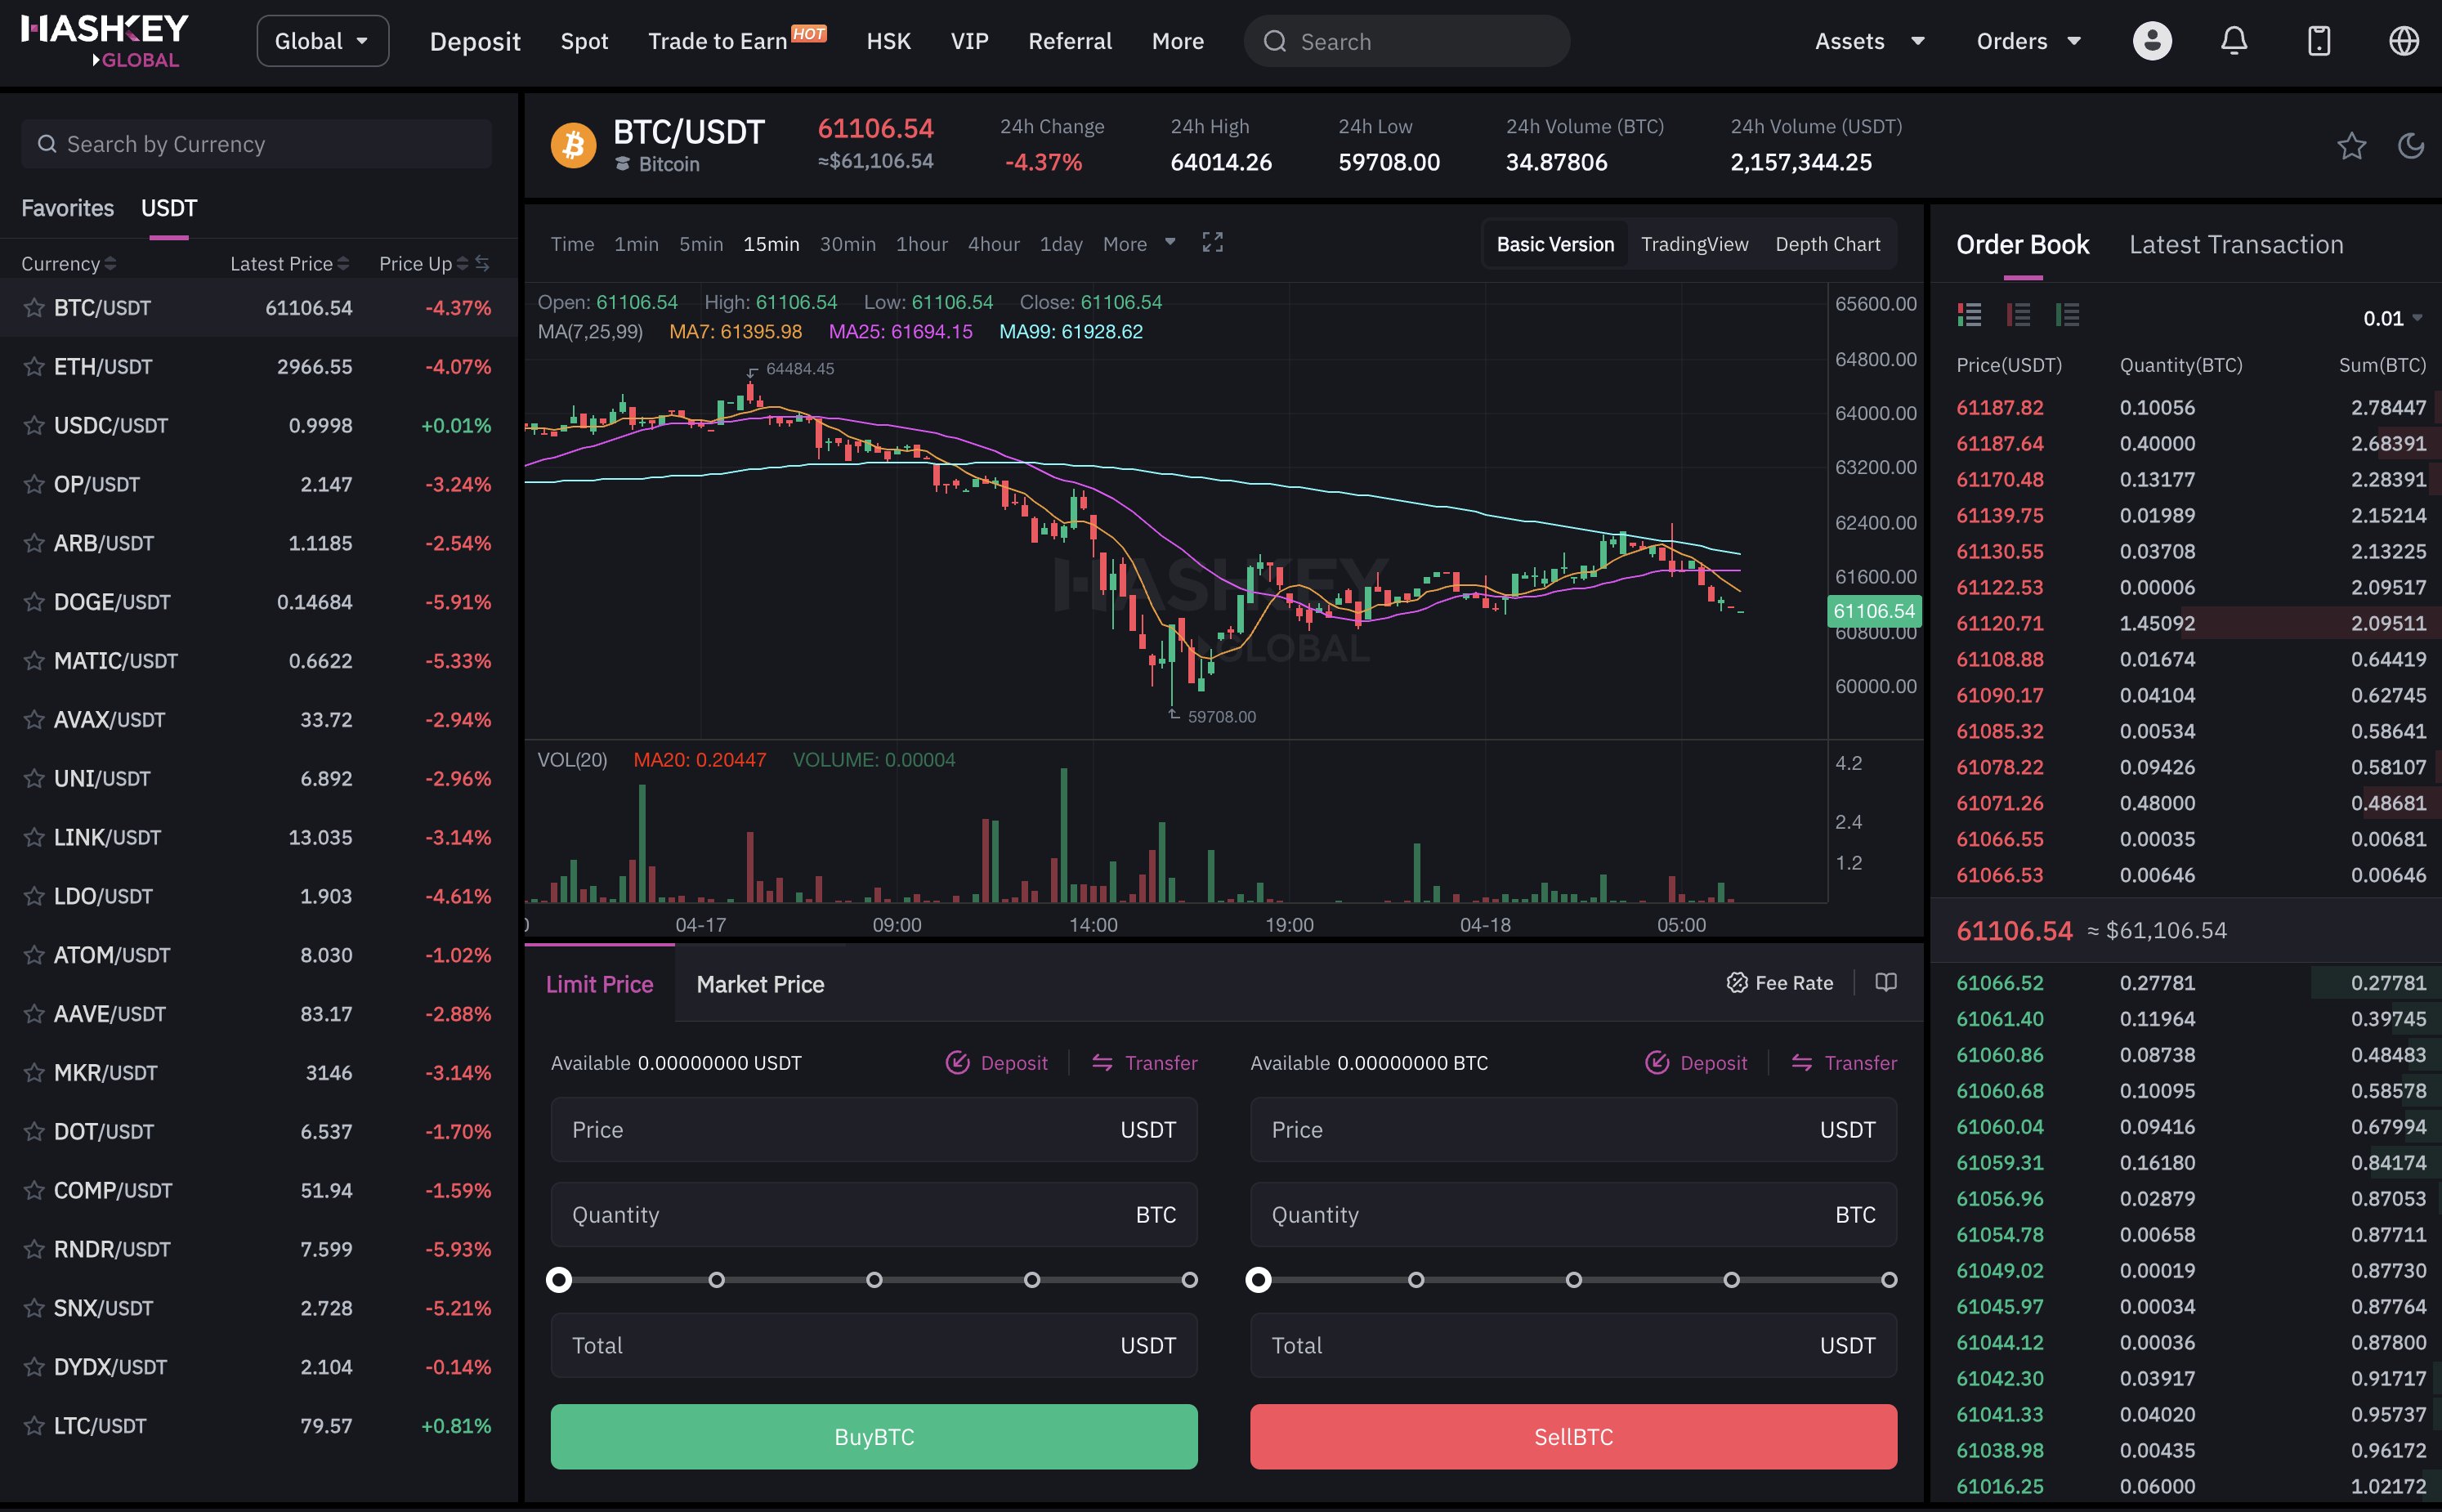
Task: Switch to the Favorites tab
Action: [68, 208]
